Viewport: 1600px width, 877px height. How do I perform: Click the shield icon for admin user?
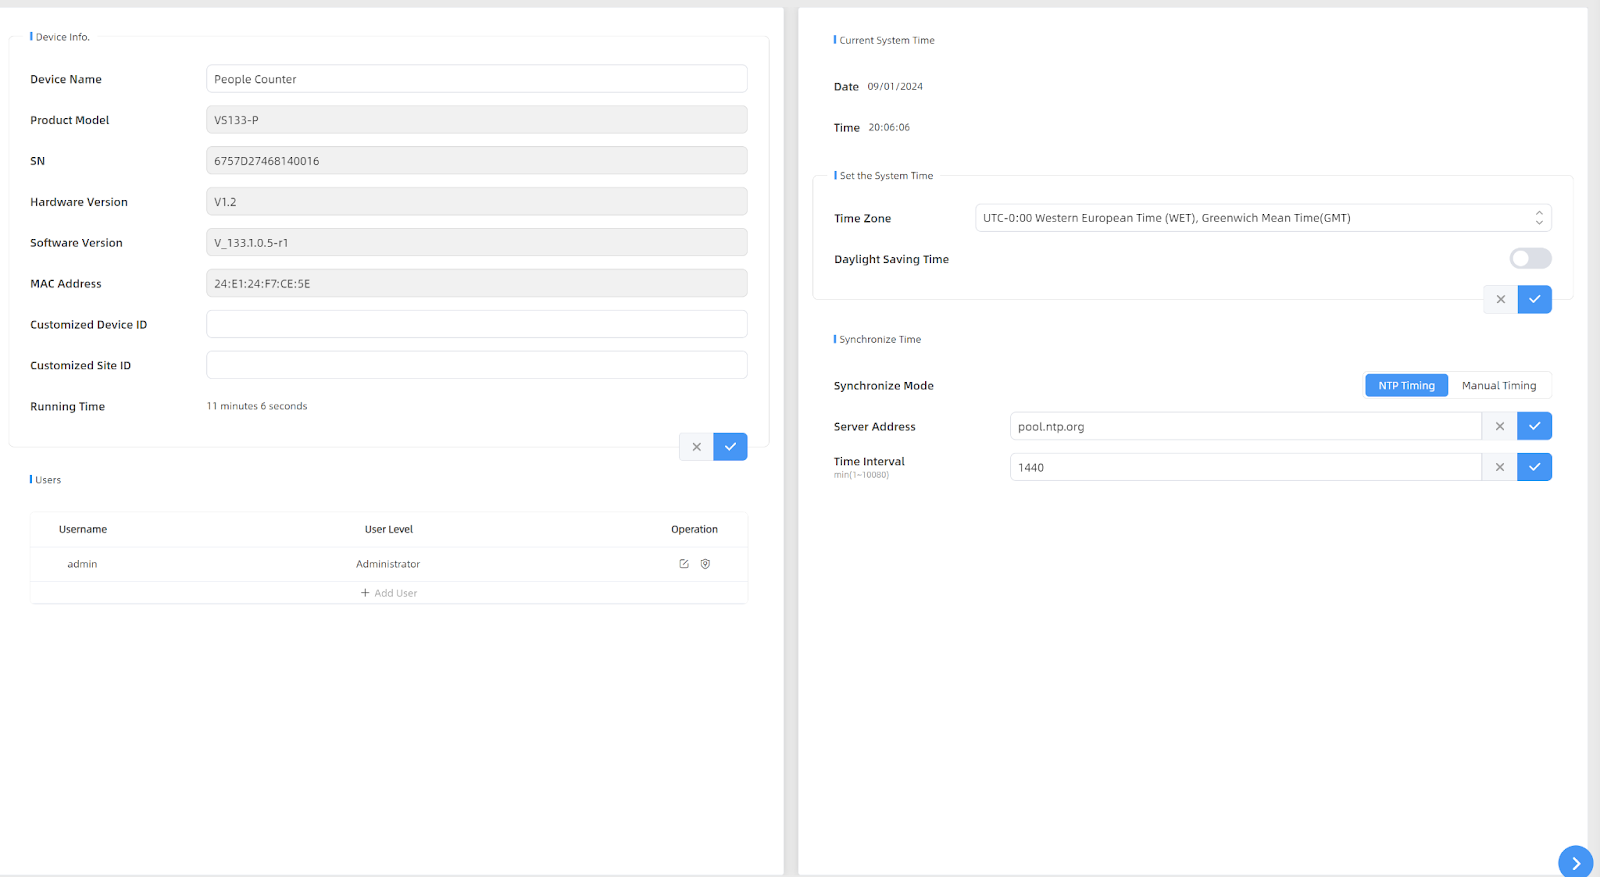coord(705,564)
